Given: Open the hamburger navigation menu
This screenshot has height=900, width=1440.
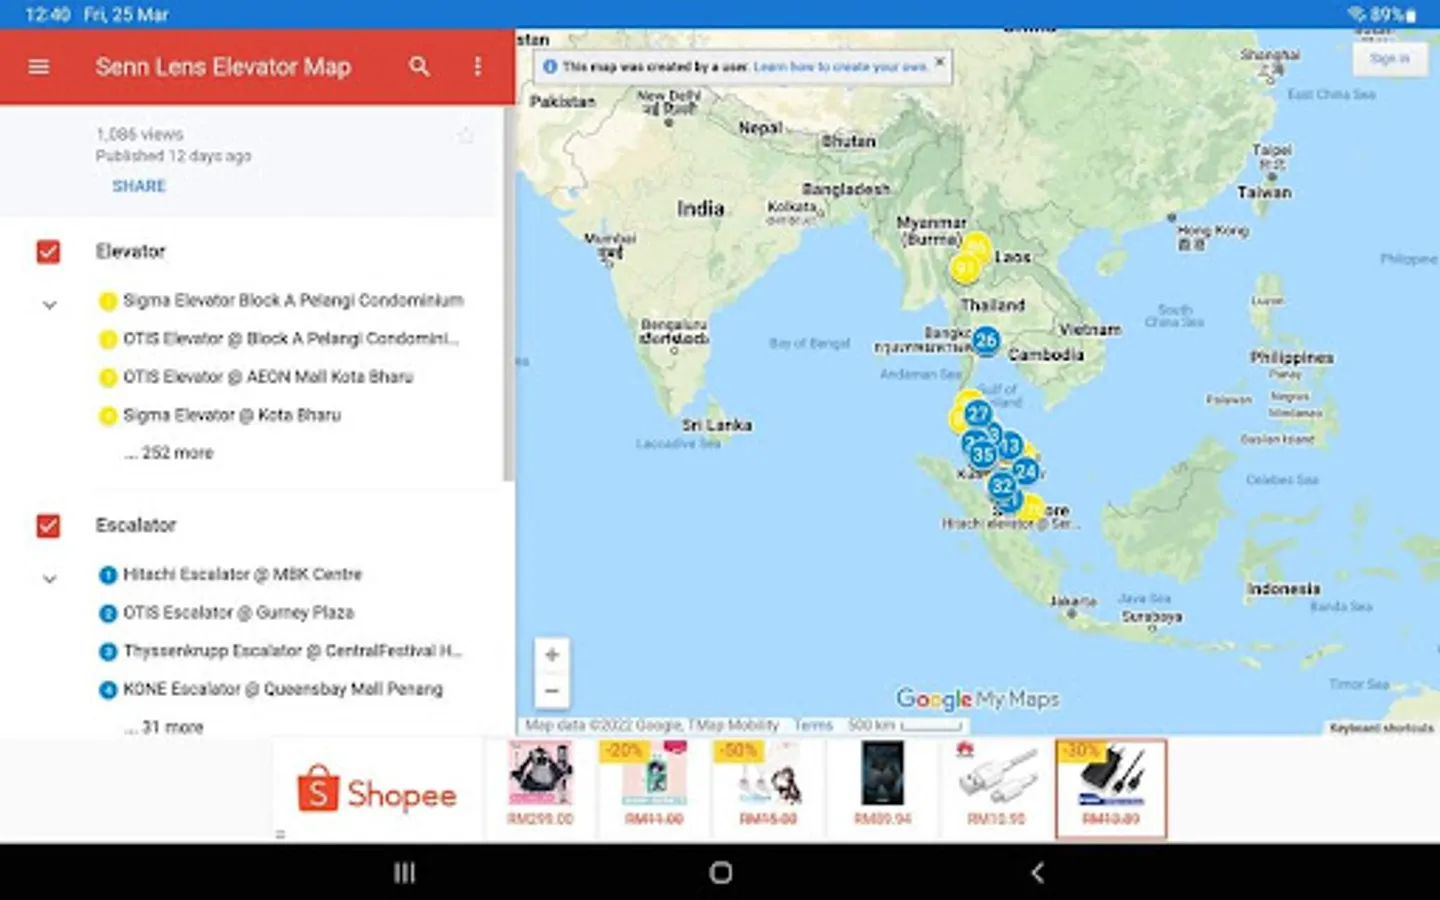Looking at the screenshot, I should click(x=39, y=67).
